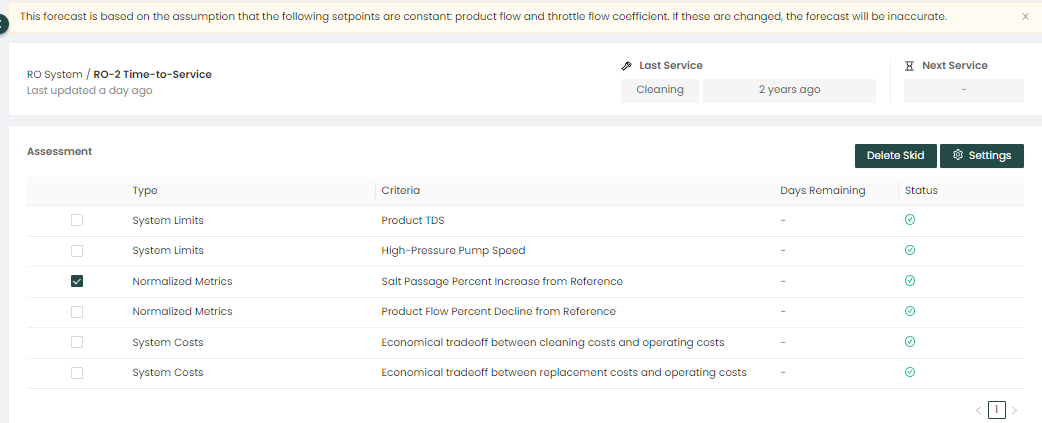The image size is (1042, 423).
Task: Click replacement costs tradeoff status icon
Action: tap(910, 372)
